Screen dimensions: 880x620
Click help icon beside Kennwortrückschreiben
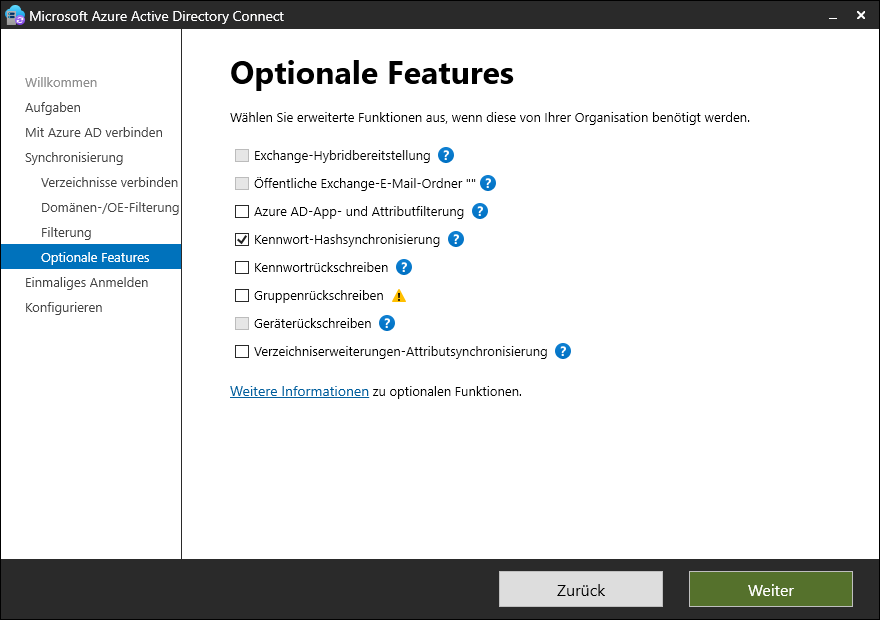click(404, 267)
